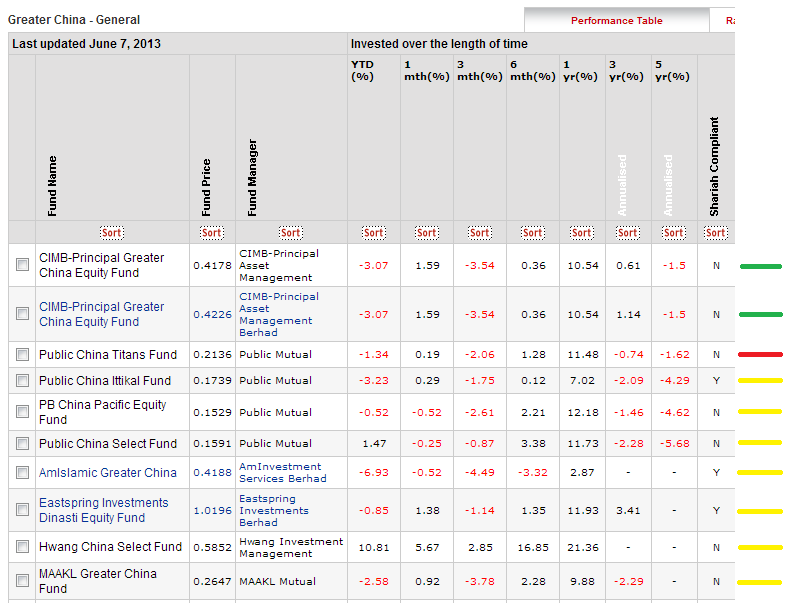Select Public China Titans Fund checkbox
This screenshot has height=603, width=786.
click(x=22, y=354)
